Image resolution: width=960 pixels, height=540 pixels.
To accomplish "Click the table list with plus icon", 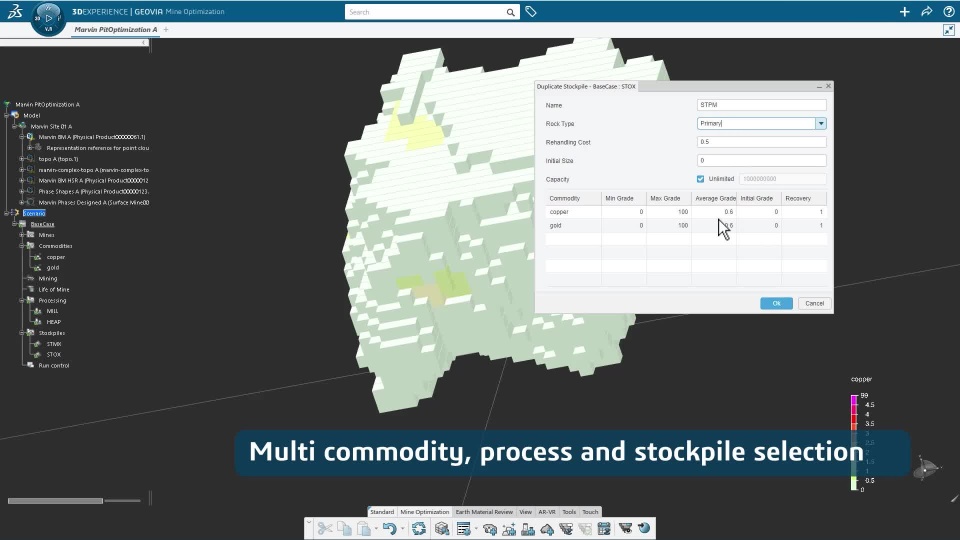I will coord(463,528).
